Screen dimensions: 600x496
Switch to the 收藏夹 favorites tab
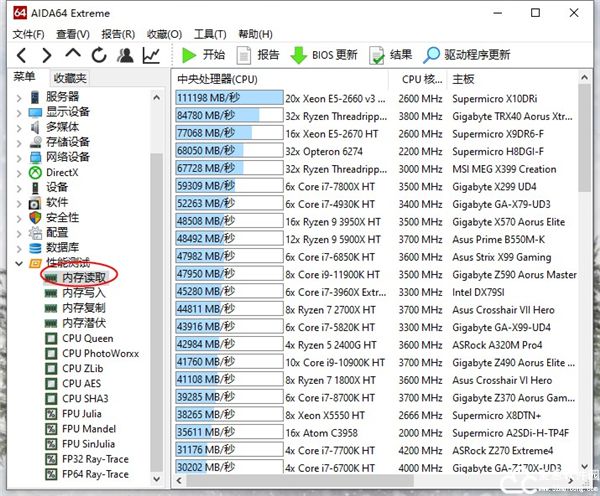click(70, 78)
